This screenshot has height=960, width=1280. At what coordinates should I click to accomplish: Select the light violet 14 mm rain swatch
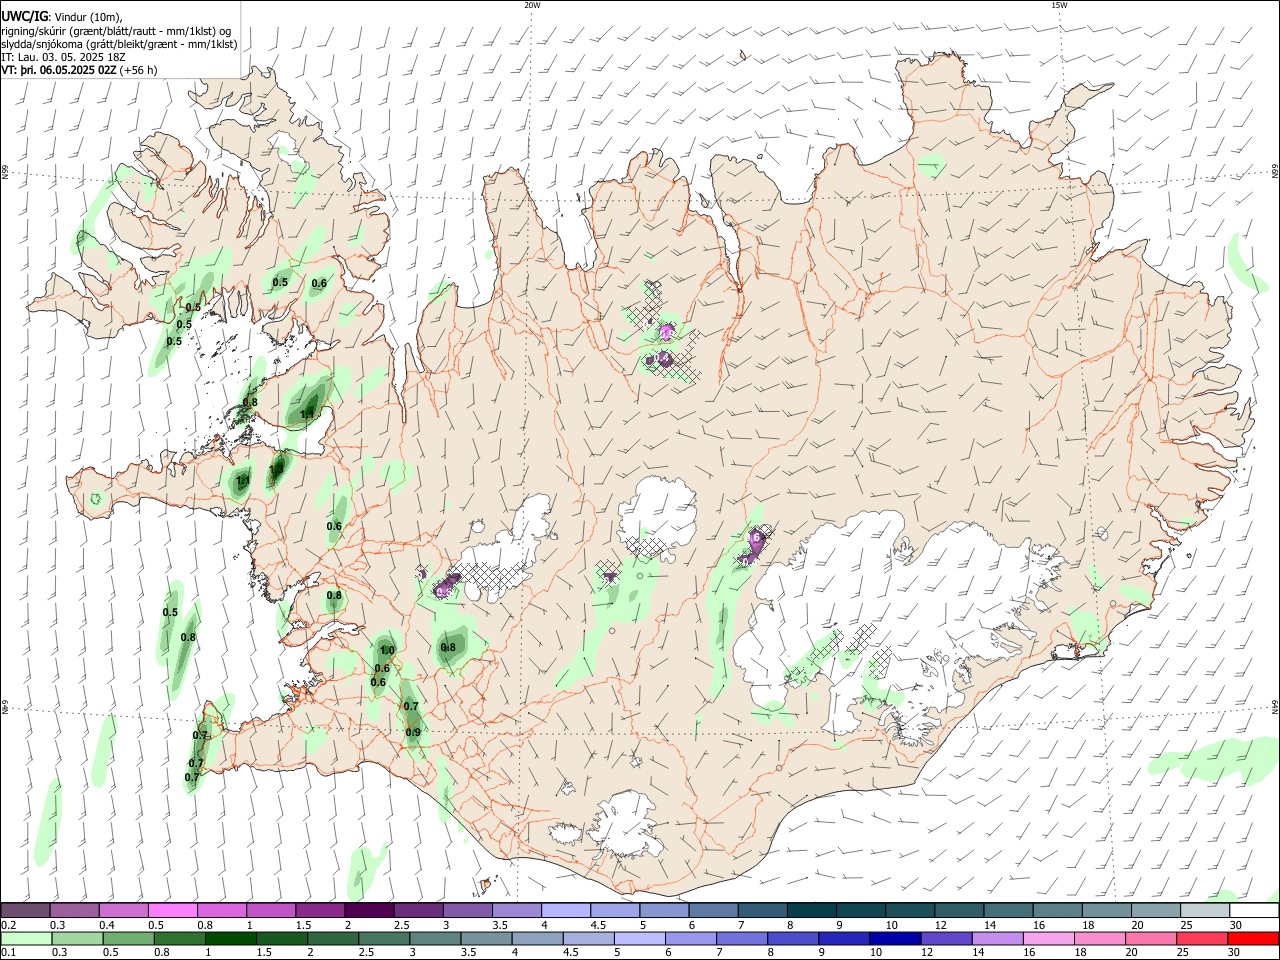997,939
